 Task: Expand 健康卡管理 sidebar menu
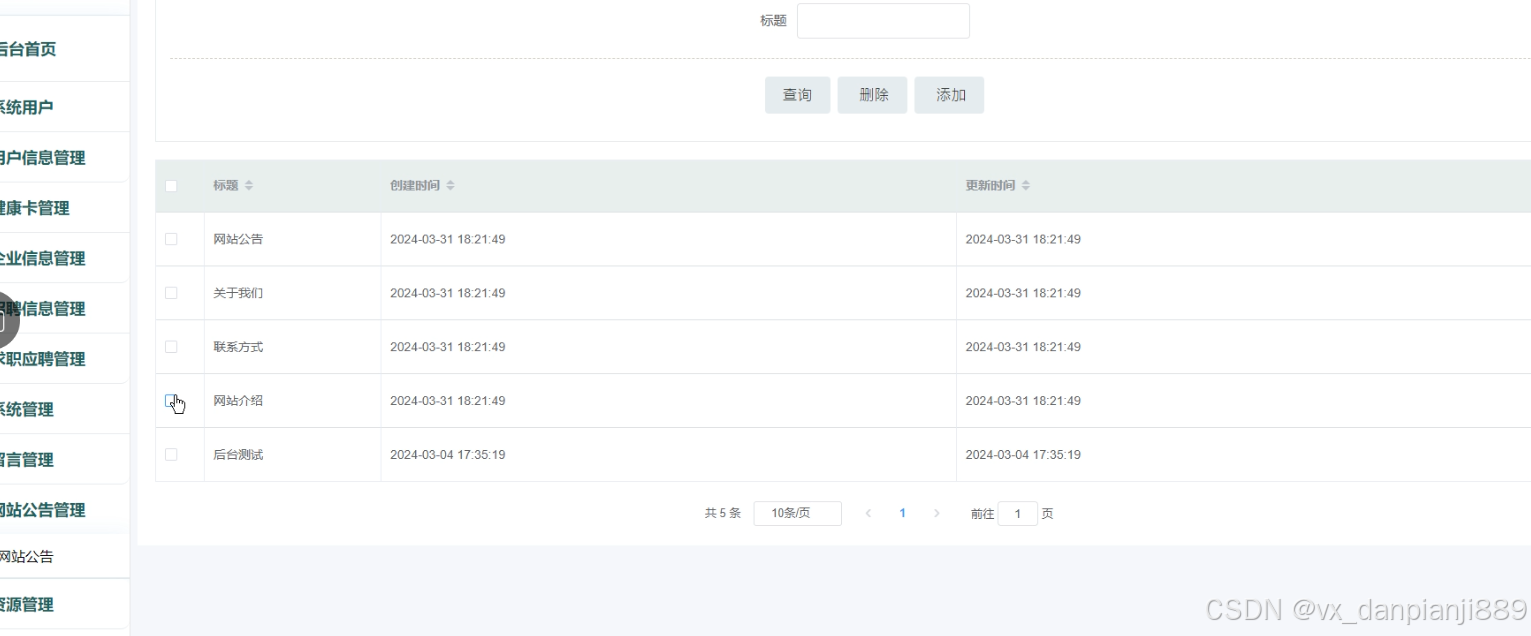tap(64, 208)
